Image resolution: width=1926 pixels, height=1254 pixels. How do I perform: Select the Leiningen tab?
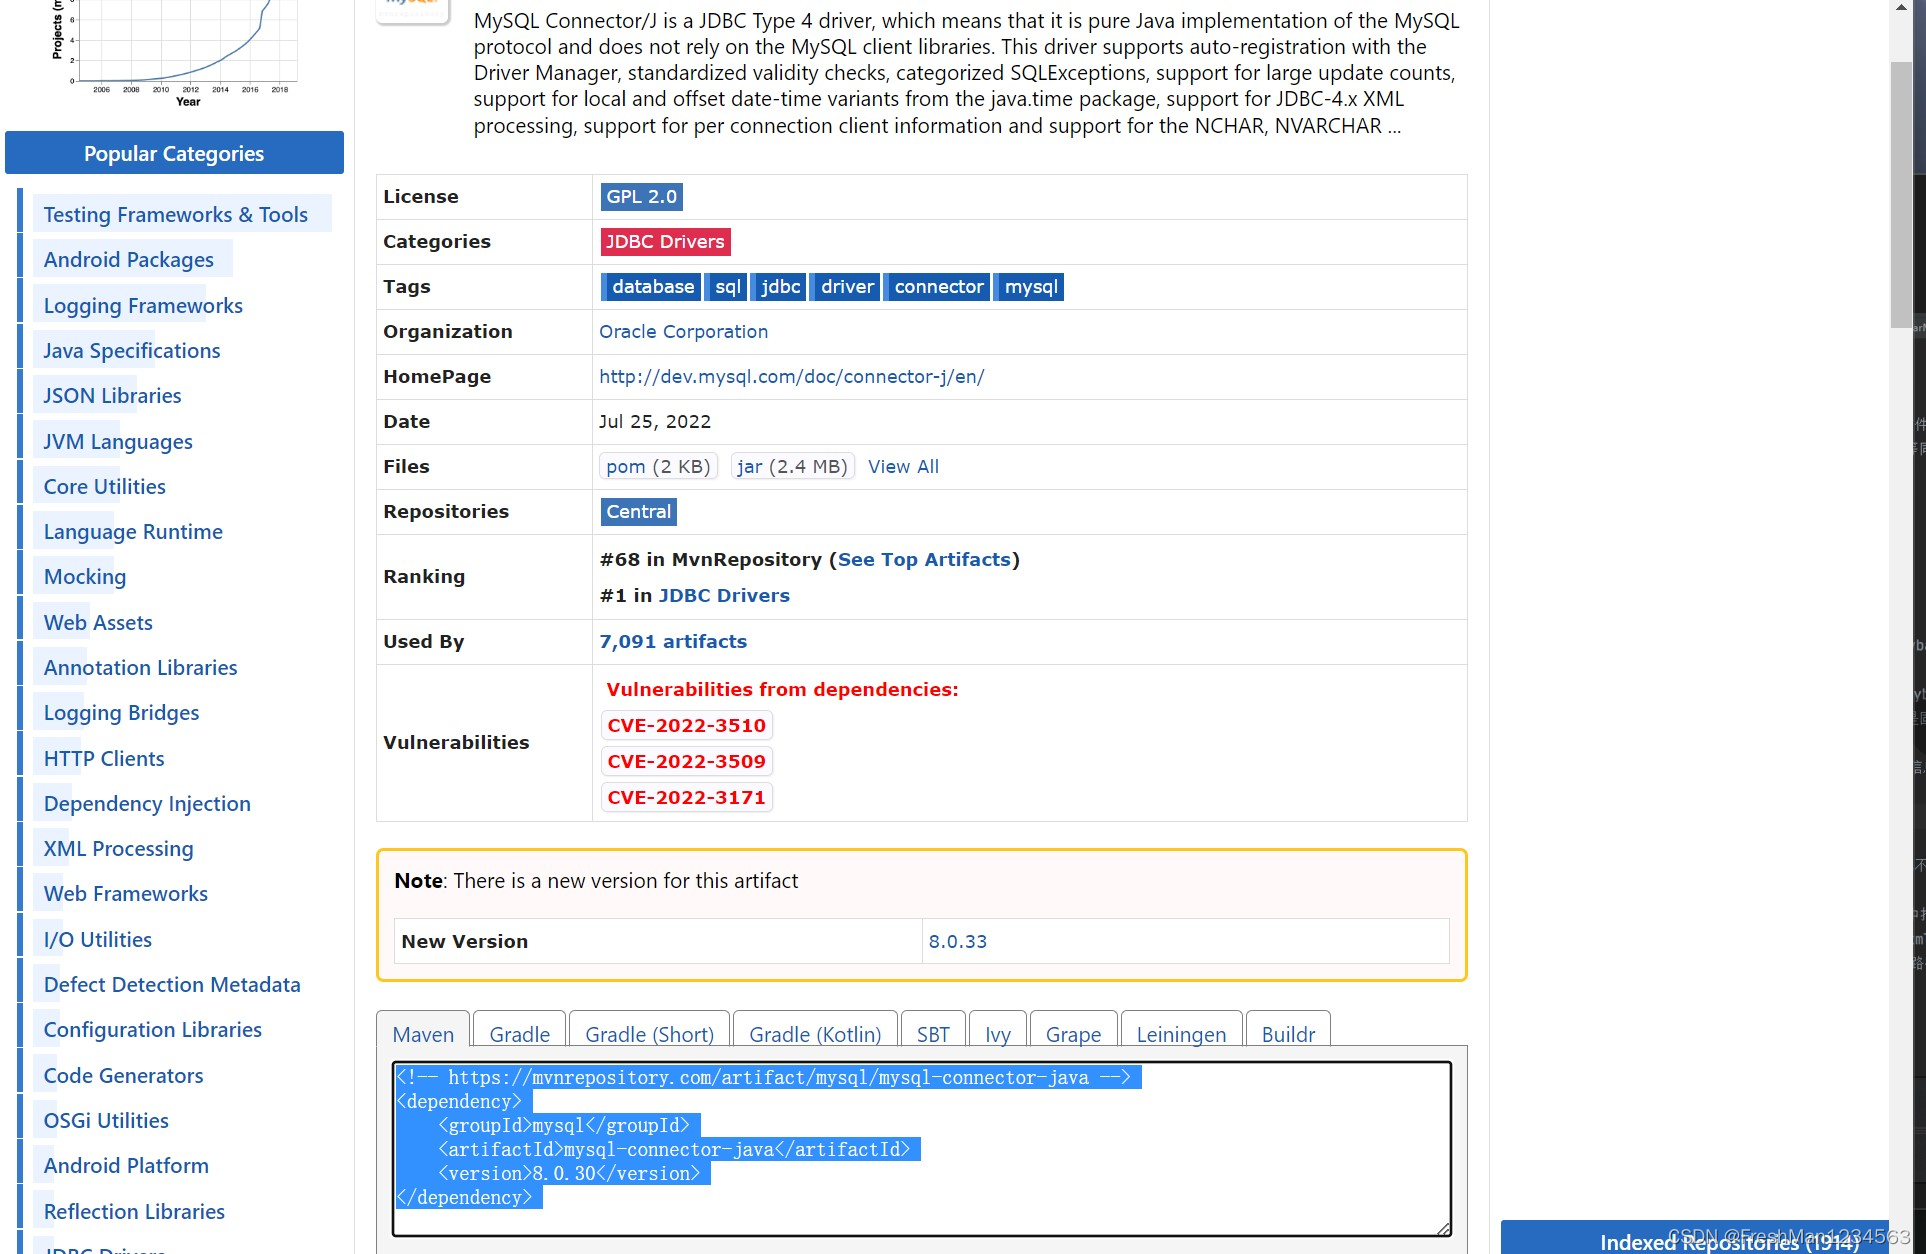(x=1180, y=1034)
